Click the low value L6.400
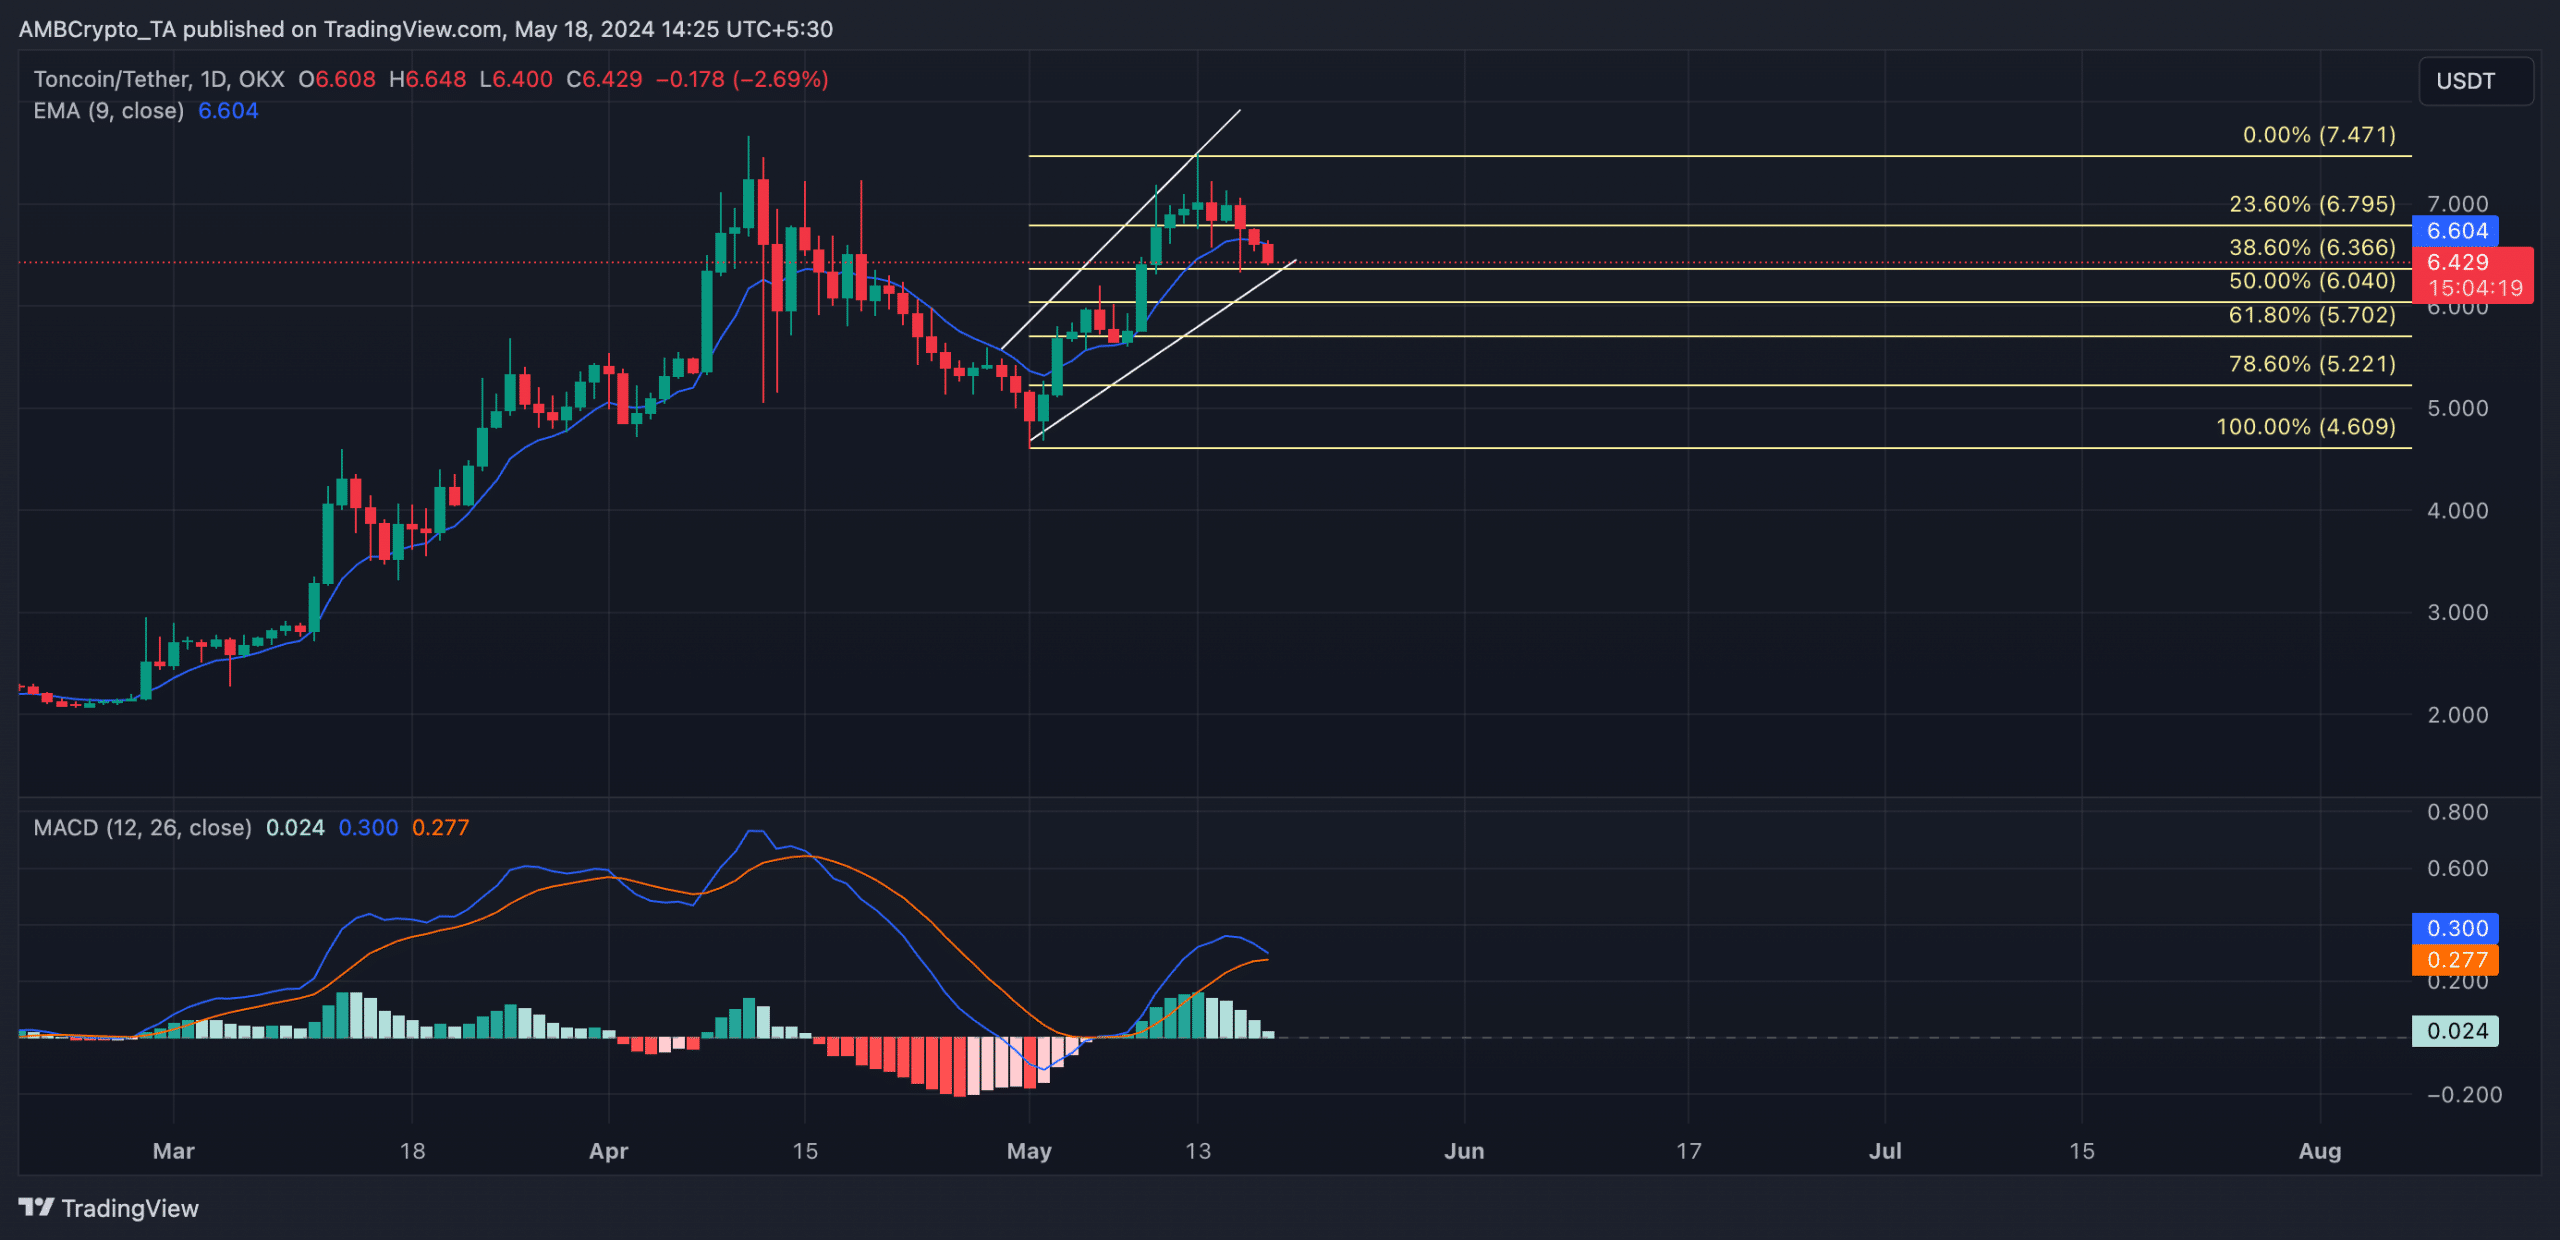The height and width of the screenshot is (1240, 2560). 516,79
